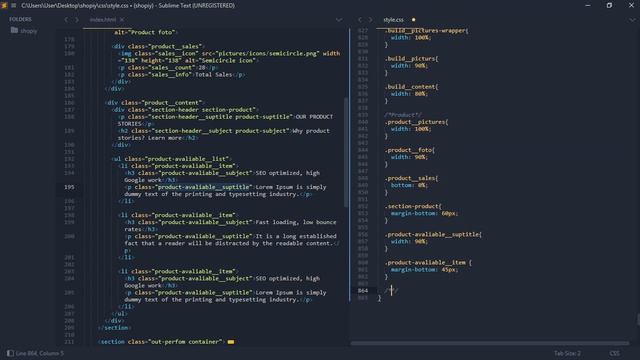
Task: Change the CSS syntax selector in the status bar
Action: pos(614,353)
